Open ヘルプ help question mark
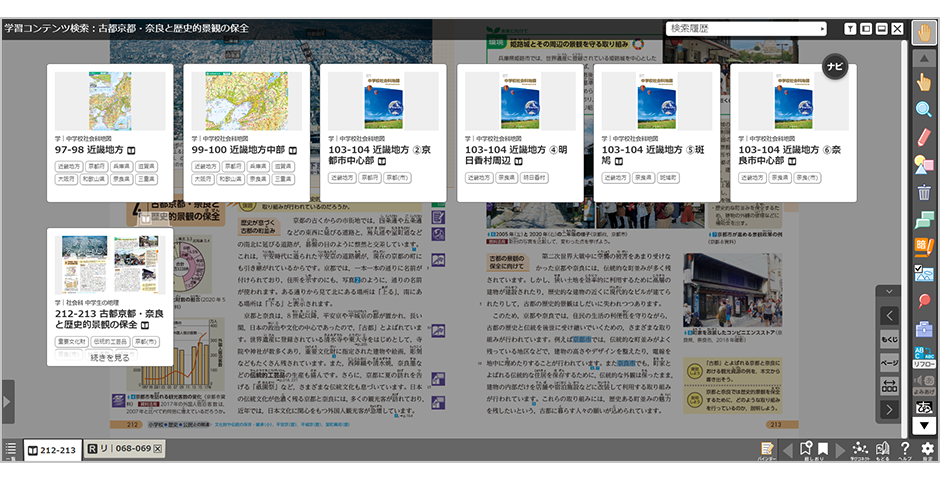This screenshot has height=480, width=940. (x=905, y=449)
